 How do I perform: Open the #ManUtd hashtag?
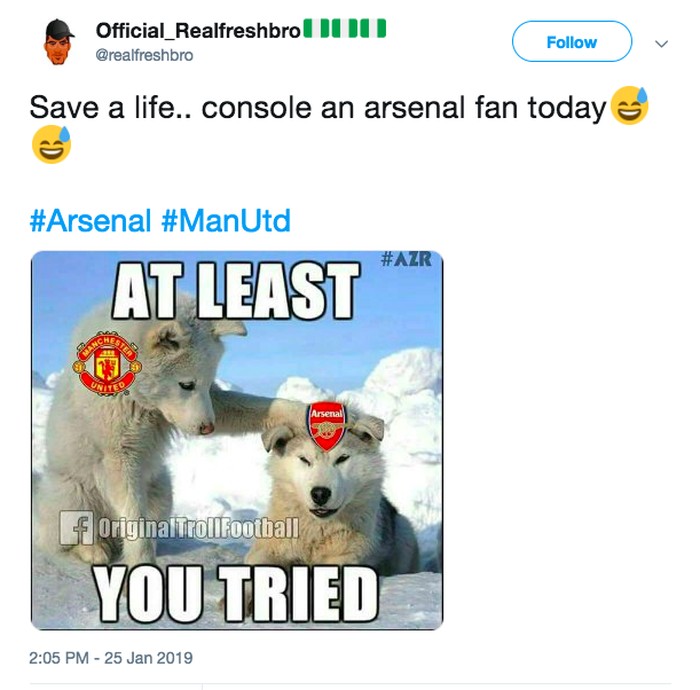pos(225,220)
